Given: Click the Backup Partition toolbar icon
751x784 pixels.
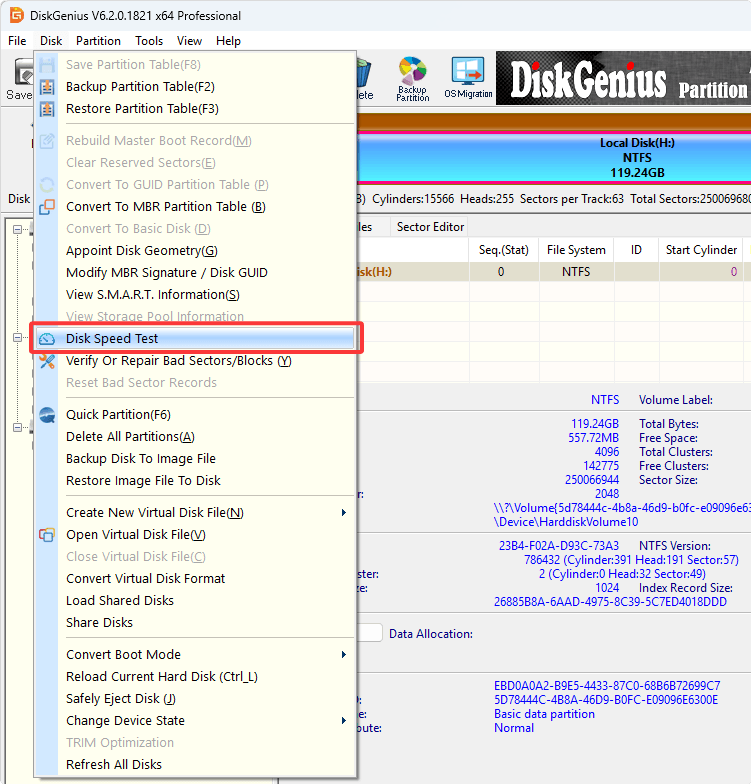Looking at the screenshot, I should [x=412, y=78].
